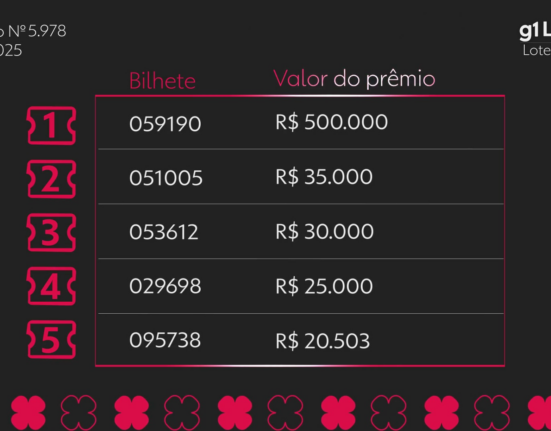Viewport: 551px width, 431px height.
Task: Click ticket number 053612
Action: click(x=164, y=232)
